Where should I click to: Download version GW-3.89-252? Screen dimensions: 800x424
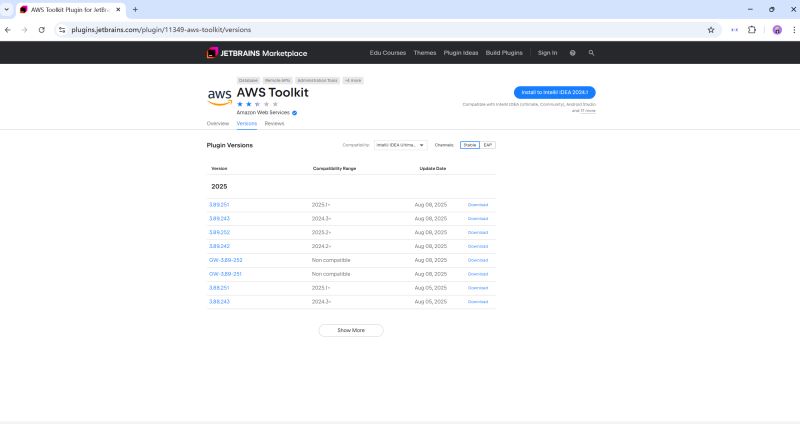pyautogui.click(x=478, y=260)
